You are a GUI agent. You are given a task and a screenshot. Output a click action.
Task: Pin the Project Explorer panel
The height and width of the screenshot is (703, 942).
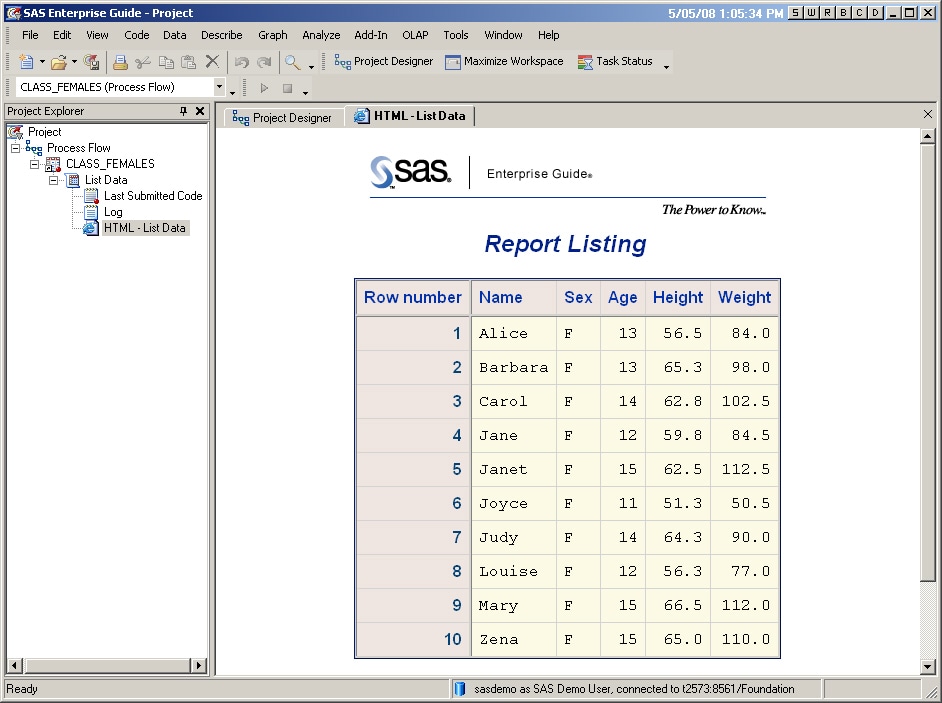pyautogui.click(x=183, y=111)
